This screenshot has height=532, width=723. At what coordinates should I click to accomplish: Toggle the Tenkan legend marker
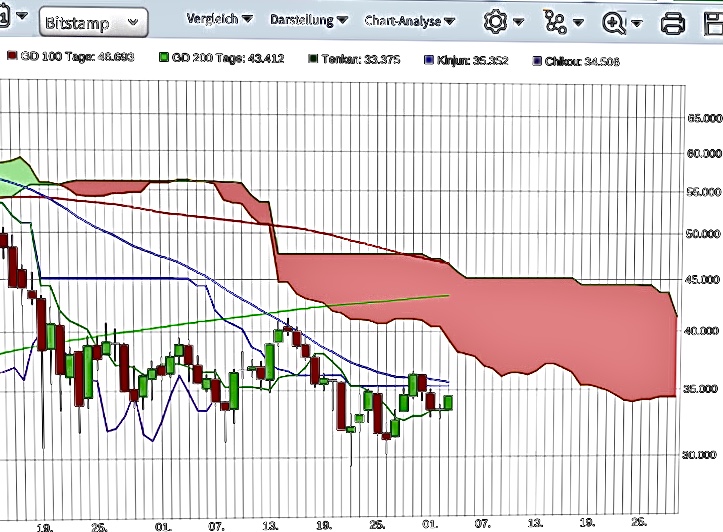click(x=312, y=59)
